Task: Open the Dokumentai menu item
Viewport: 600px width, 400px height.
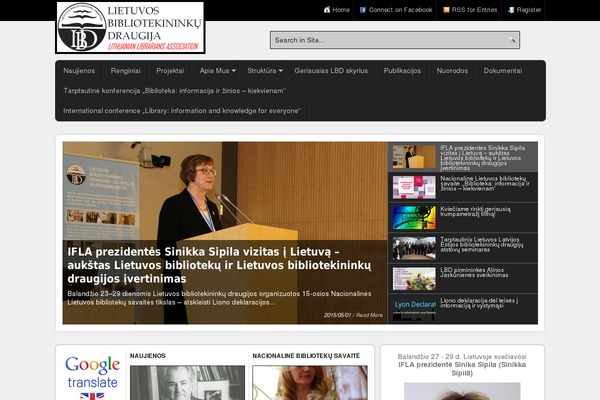Action: 503,71
